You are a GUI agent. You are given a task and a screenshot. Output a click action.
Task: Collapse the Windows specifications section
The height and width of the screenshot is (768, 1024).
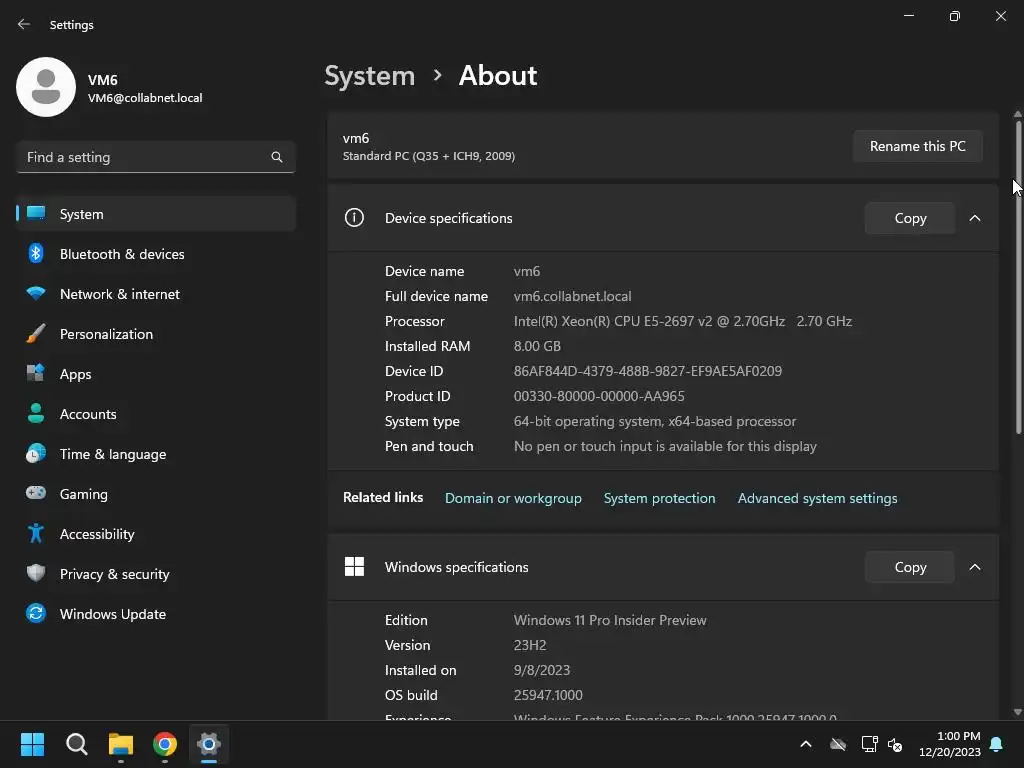point(974,567)
